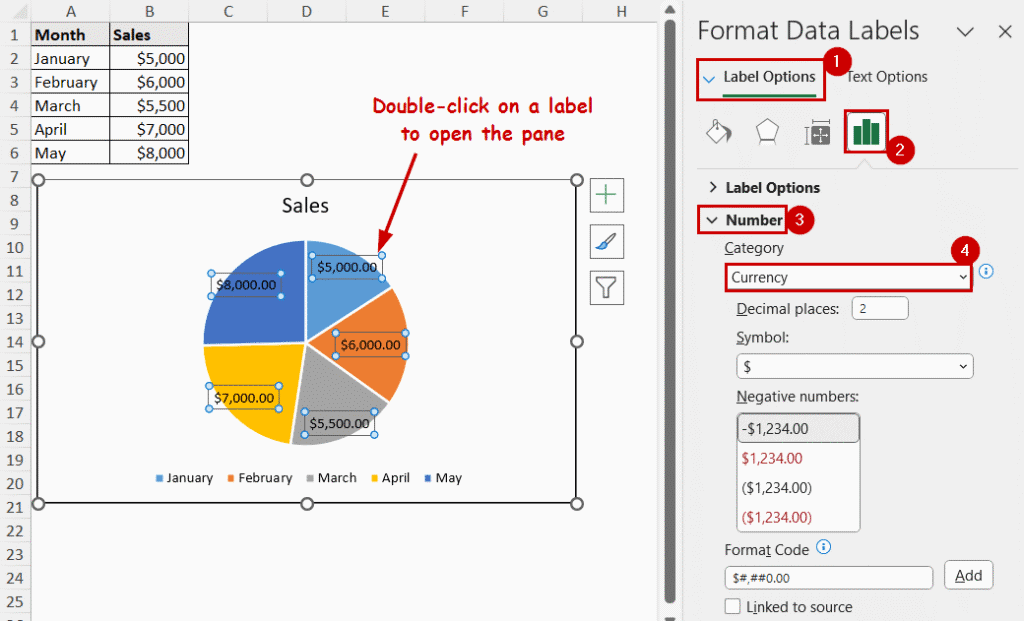Open the Effects pentagon icon

[768, 131]
